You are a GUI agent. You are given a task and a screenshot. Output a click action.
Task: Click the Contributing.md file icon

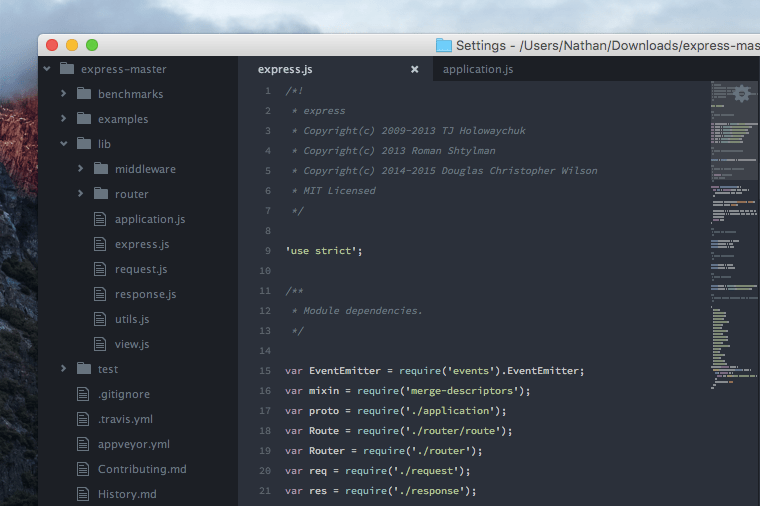(x=83, y=469)
